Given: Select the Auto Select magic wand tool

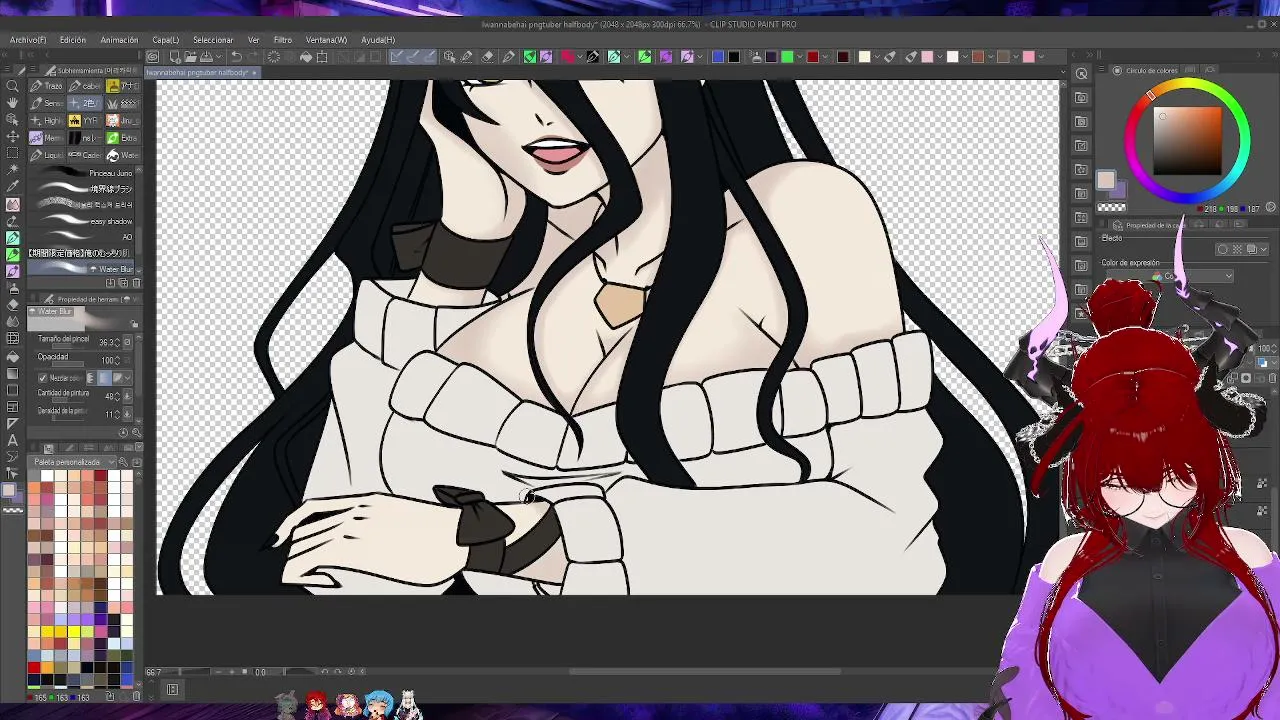Looking at the screenshot, I should pos(13,170).
